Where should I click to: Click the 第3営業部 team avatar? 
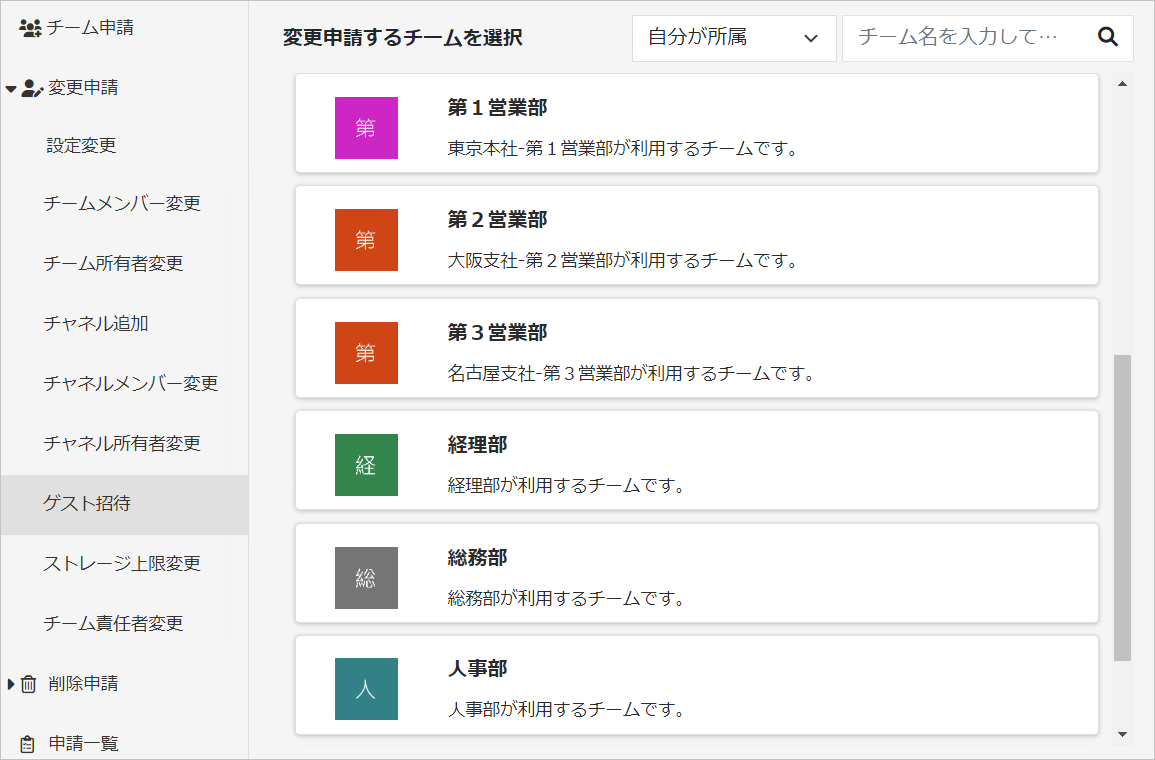[x=365, y=352]
